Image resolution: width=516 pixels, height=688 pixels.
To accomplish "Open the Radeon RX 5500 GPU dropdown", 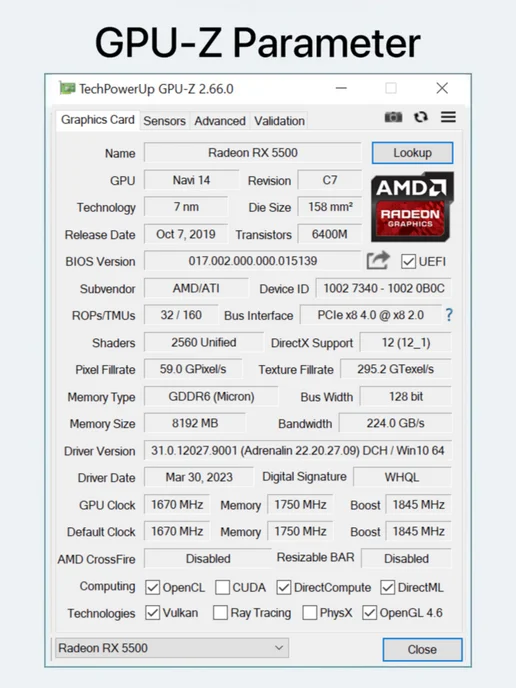I will (172, 648).
